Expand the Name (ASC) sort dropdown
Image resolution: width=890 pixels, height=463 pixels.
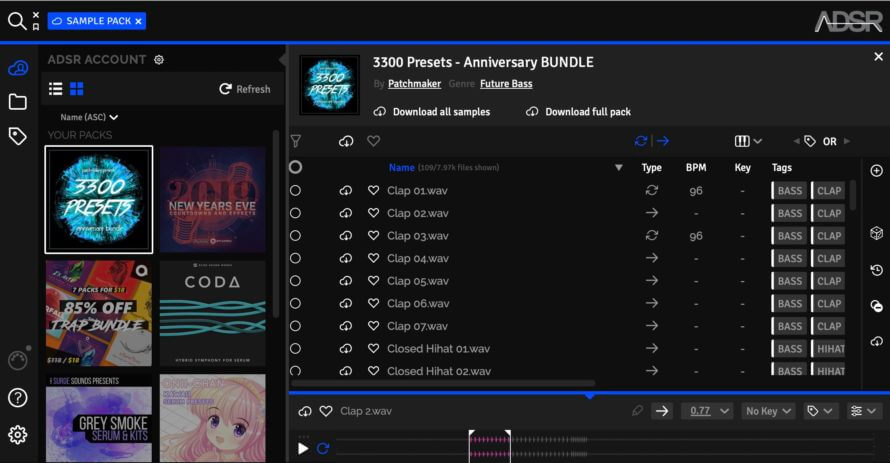click(x=89, y=117)
